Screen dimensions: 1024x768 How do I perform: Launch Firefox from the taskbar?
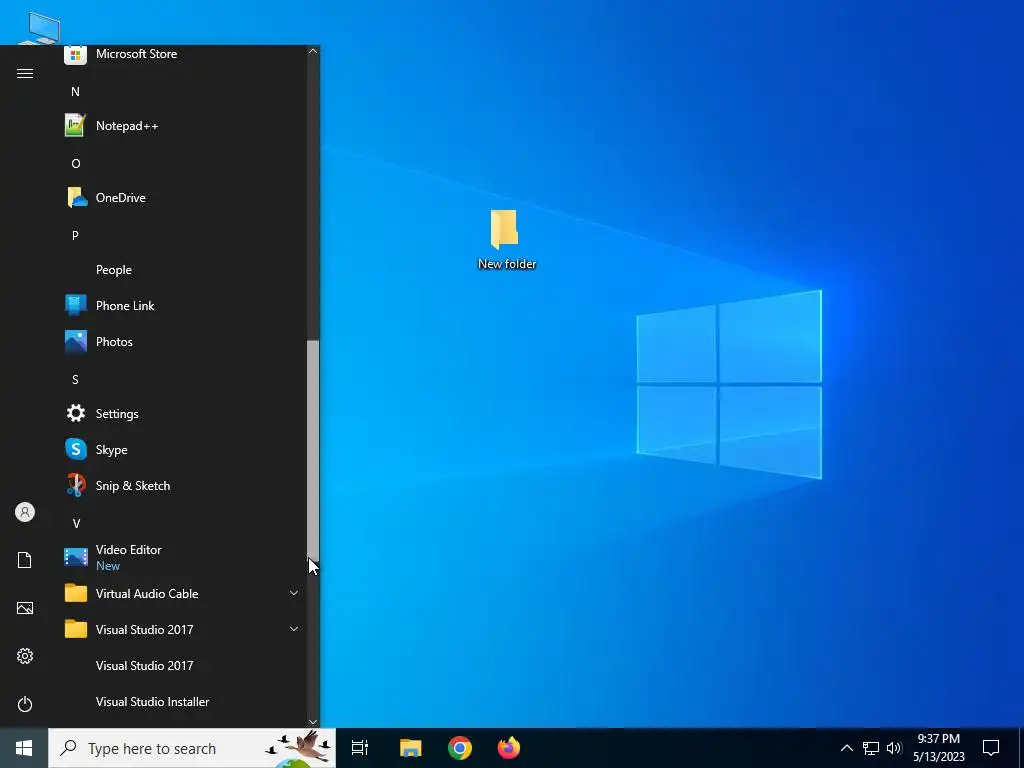(x=509, y=748)
